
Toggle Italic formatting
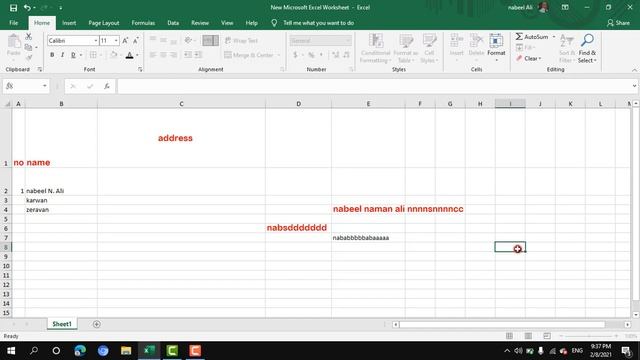coord(62,55)
